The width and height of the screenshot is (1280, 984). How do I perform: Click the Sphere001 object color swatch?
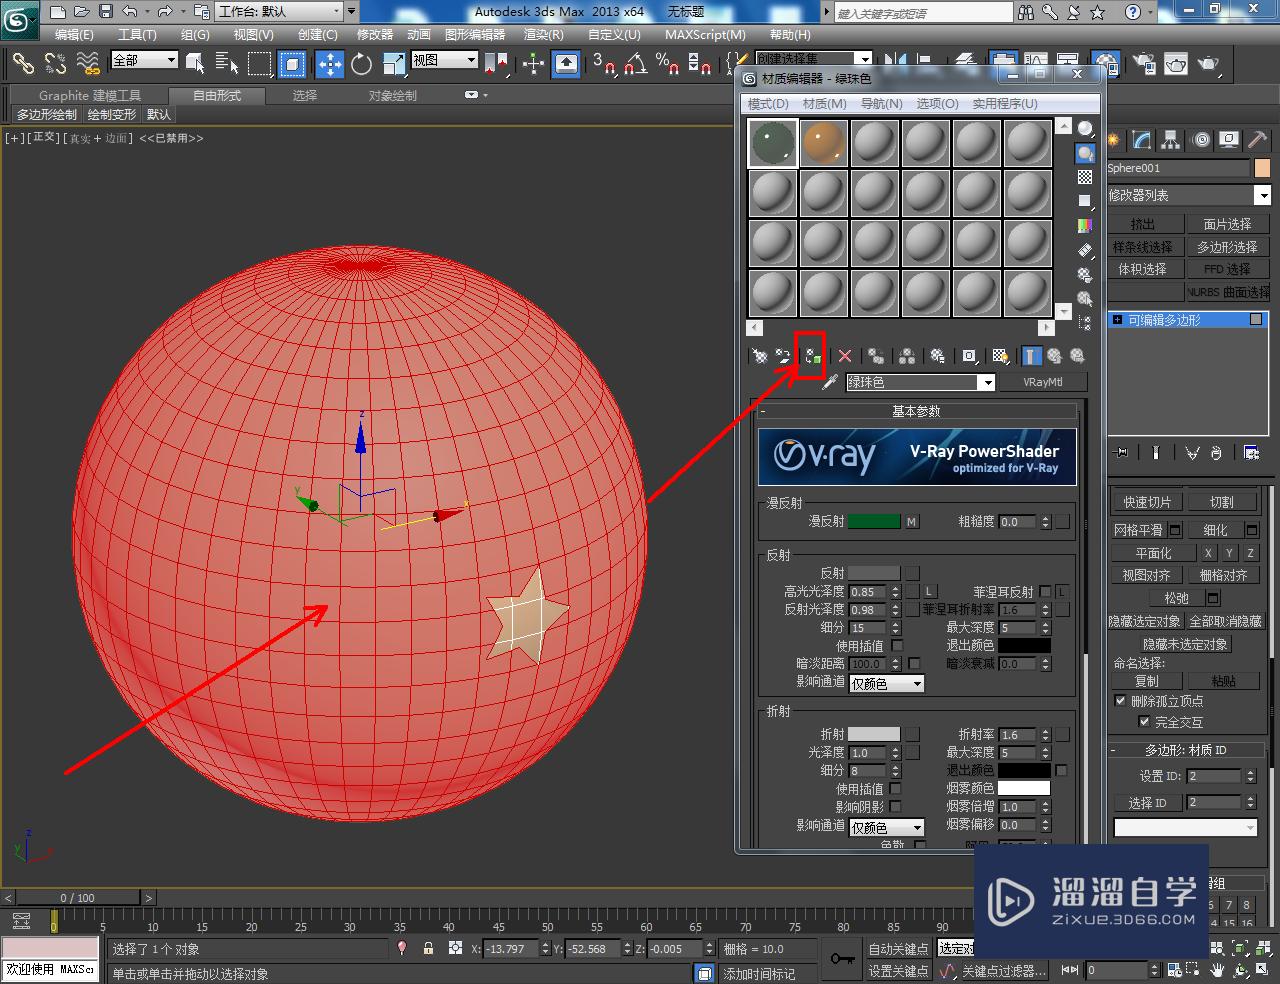[1262, 169]
